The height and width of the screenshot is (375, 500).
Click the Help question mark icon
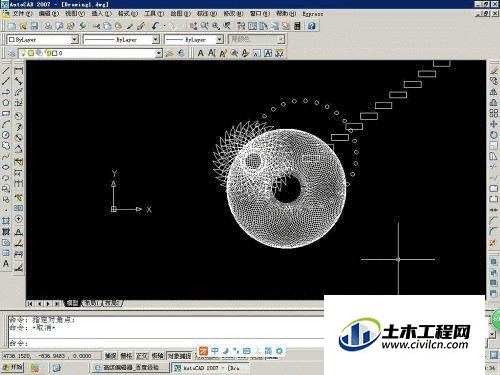pos(311,26)
